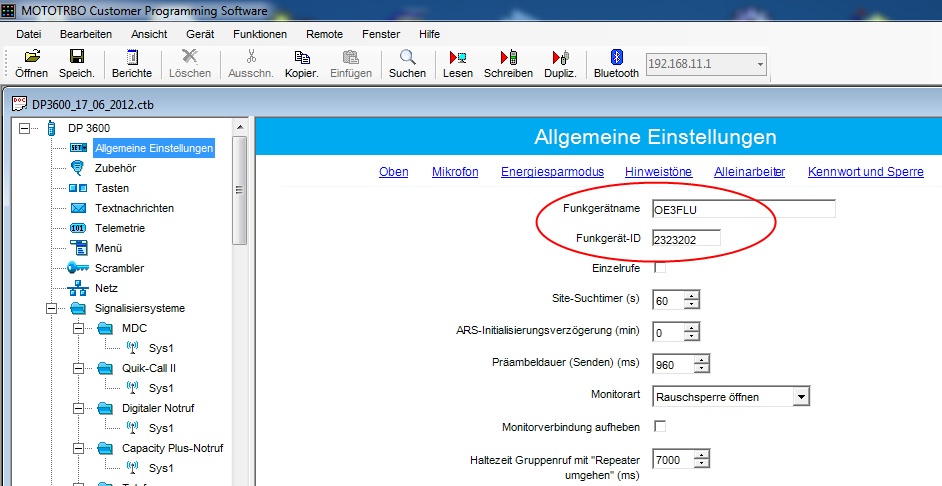Increase ARS-Initialisierungsverzögerung value

point(692,327)
